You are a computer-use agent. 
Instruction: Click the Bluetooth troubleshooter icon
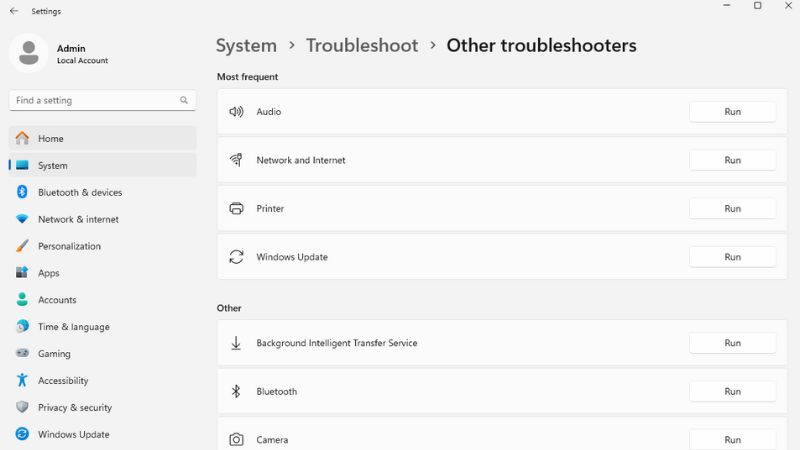click(236, 391)
